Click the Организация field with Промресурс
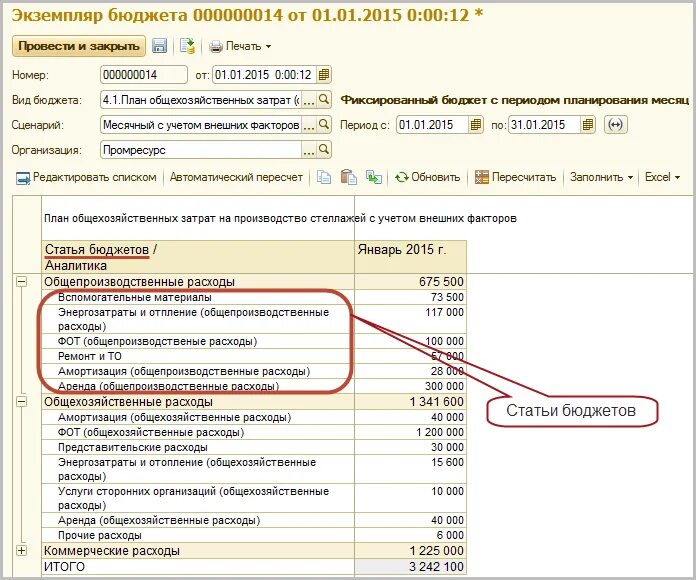The height and width of the screenshot is (580, 696). click(x=201, y=150)
